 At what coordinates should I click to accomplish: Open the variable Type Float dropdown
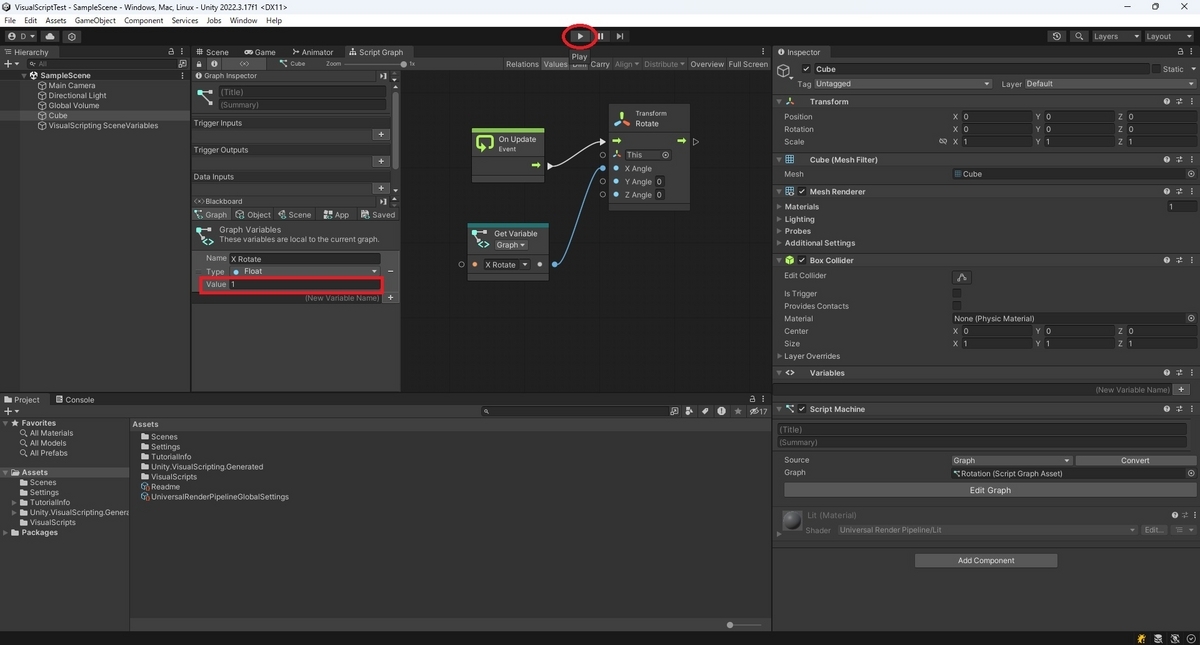[305, 272]
